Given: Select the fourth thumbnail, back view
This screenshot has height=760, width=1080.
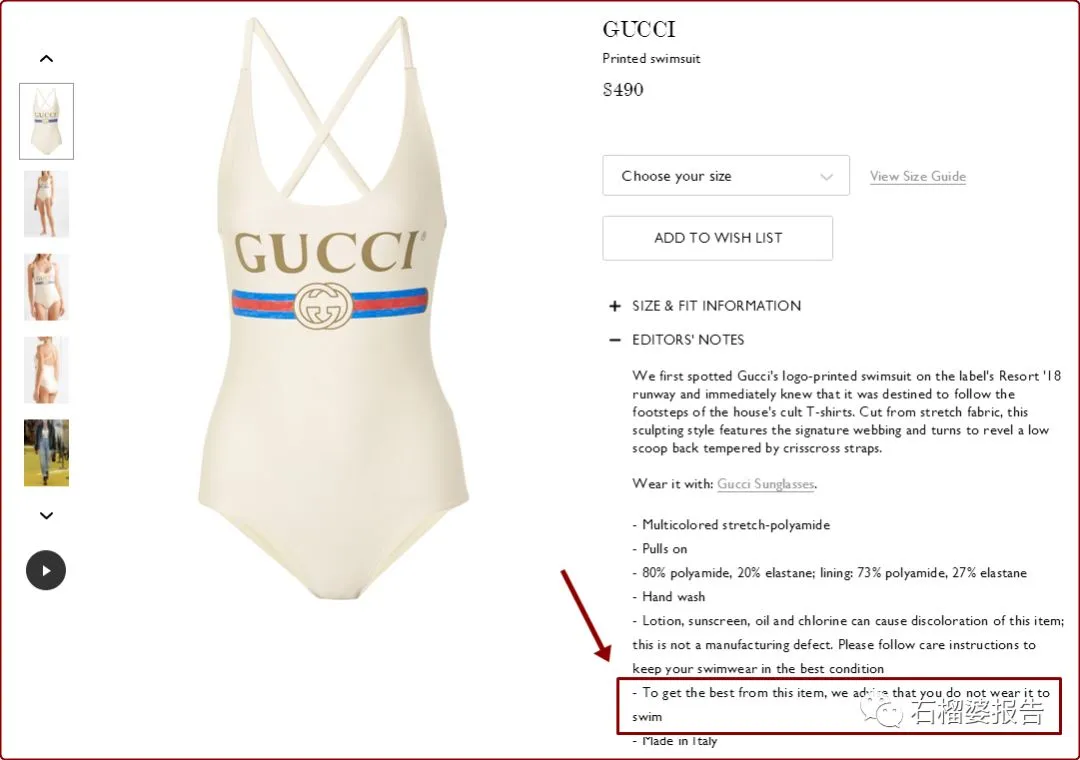Looking at the screenshot, I should (x=46, y=369).
